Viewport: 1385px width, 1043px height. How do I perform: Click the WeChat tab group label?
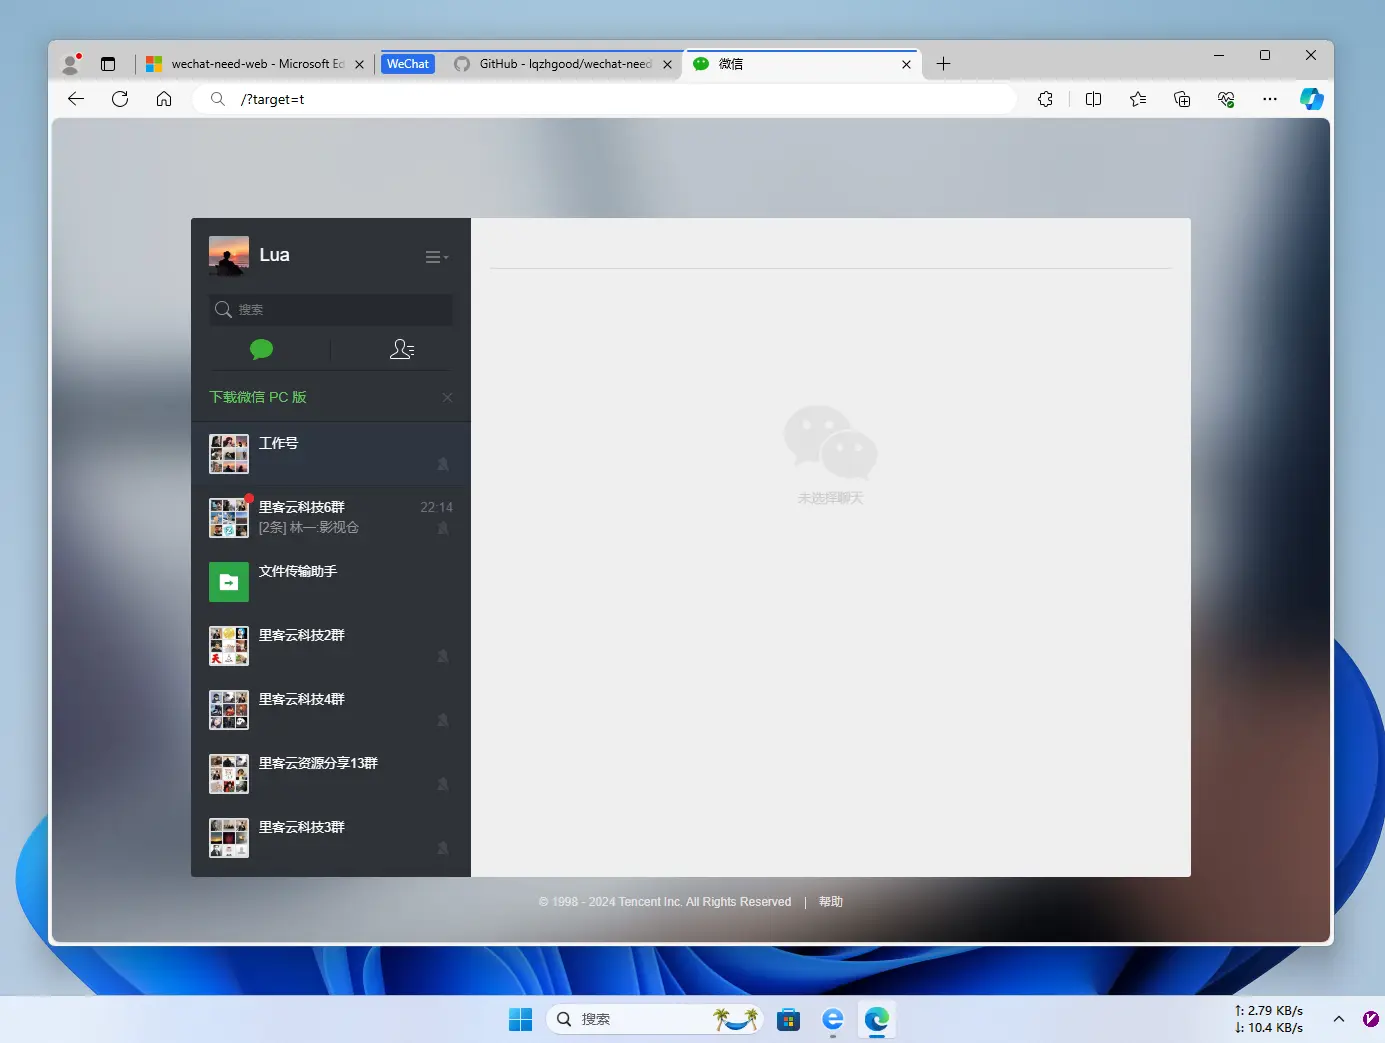point(408,64)
